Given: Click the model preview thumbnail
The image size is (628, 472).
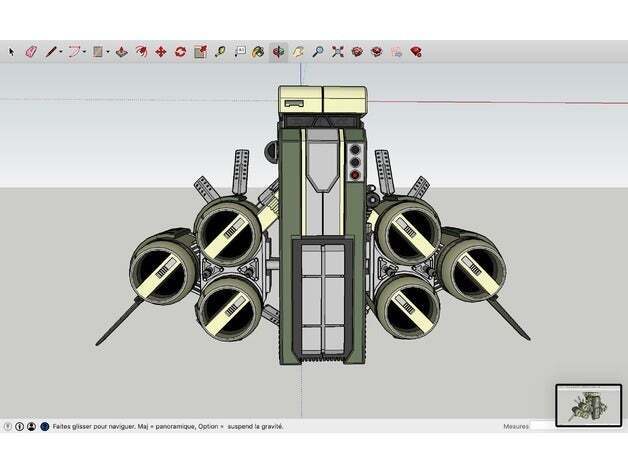Looking at the screenshot, I should tap(589, 405).
